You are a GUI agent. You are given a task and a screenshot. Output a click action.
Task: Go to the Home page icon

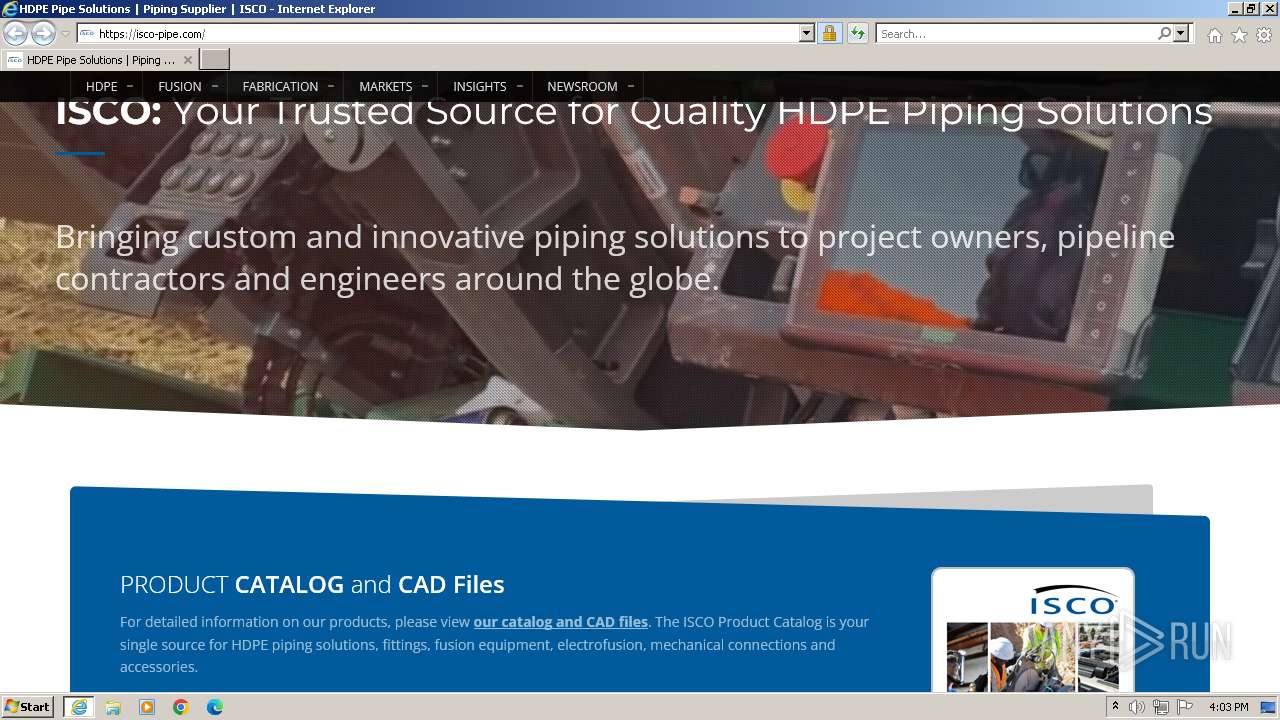pyautogui.click(x=1214, y=35)
